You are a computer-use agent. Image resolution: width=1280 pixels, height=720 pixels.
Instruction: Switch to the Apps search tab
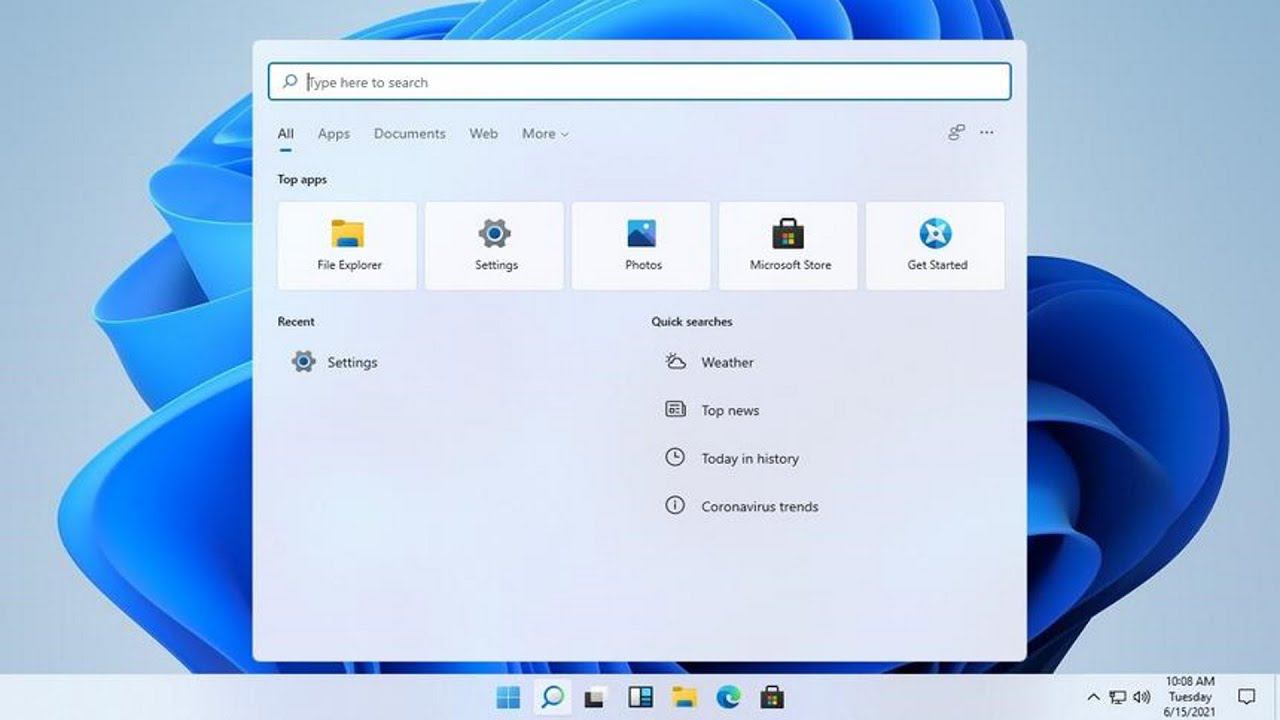334,134
